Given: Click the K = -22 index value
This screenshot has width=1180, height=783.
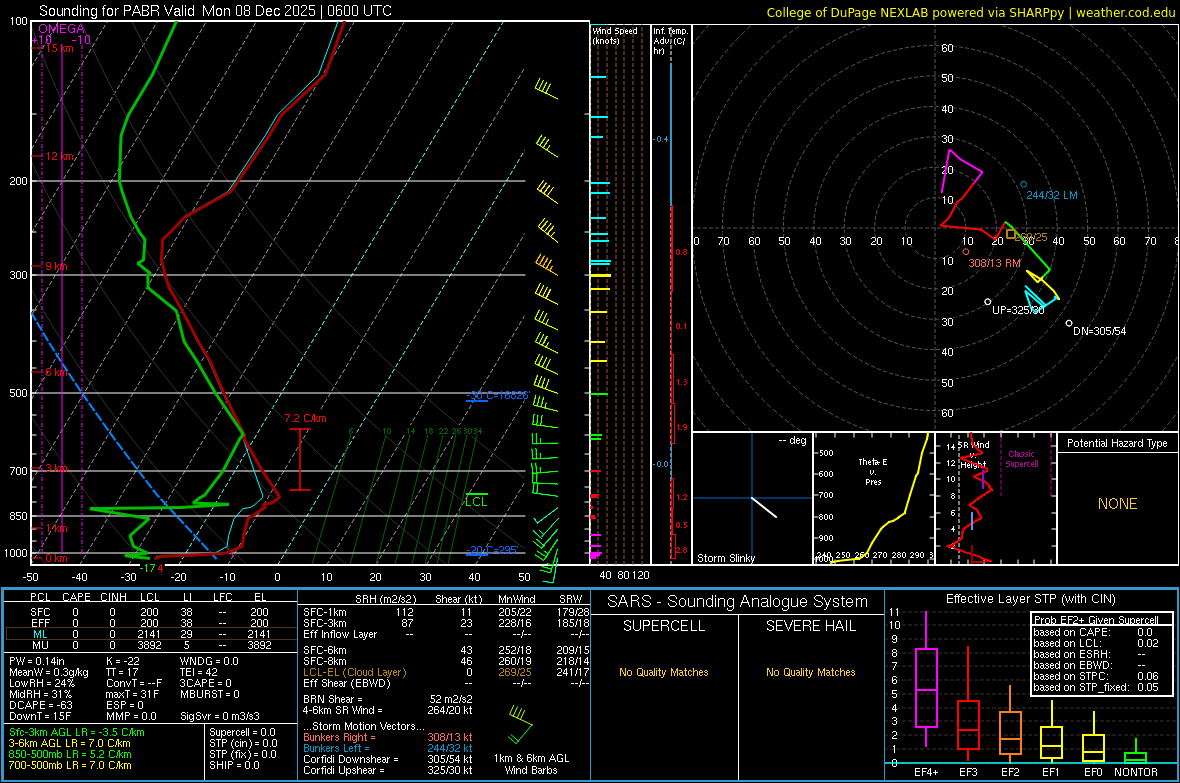Looking at the screenshot, I should tap(123, 661).
